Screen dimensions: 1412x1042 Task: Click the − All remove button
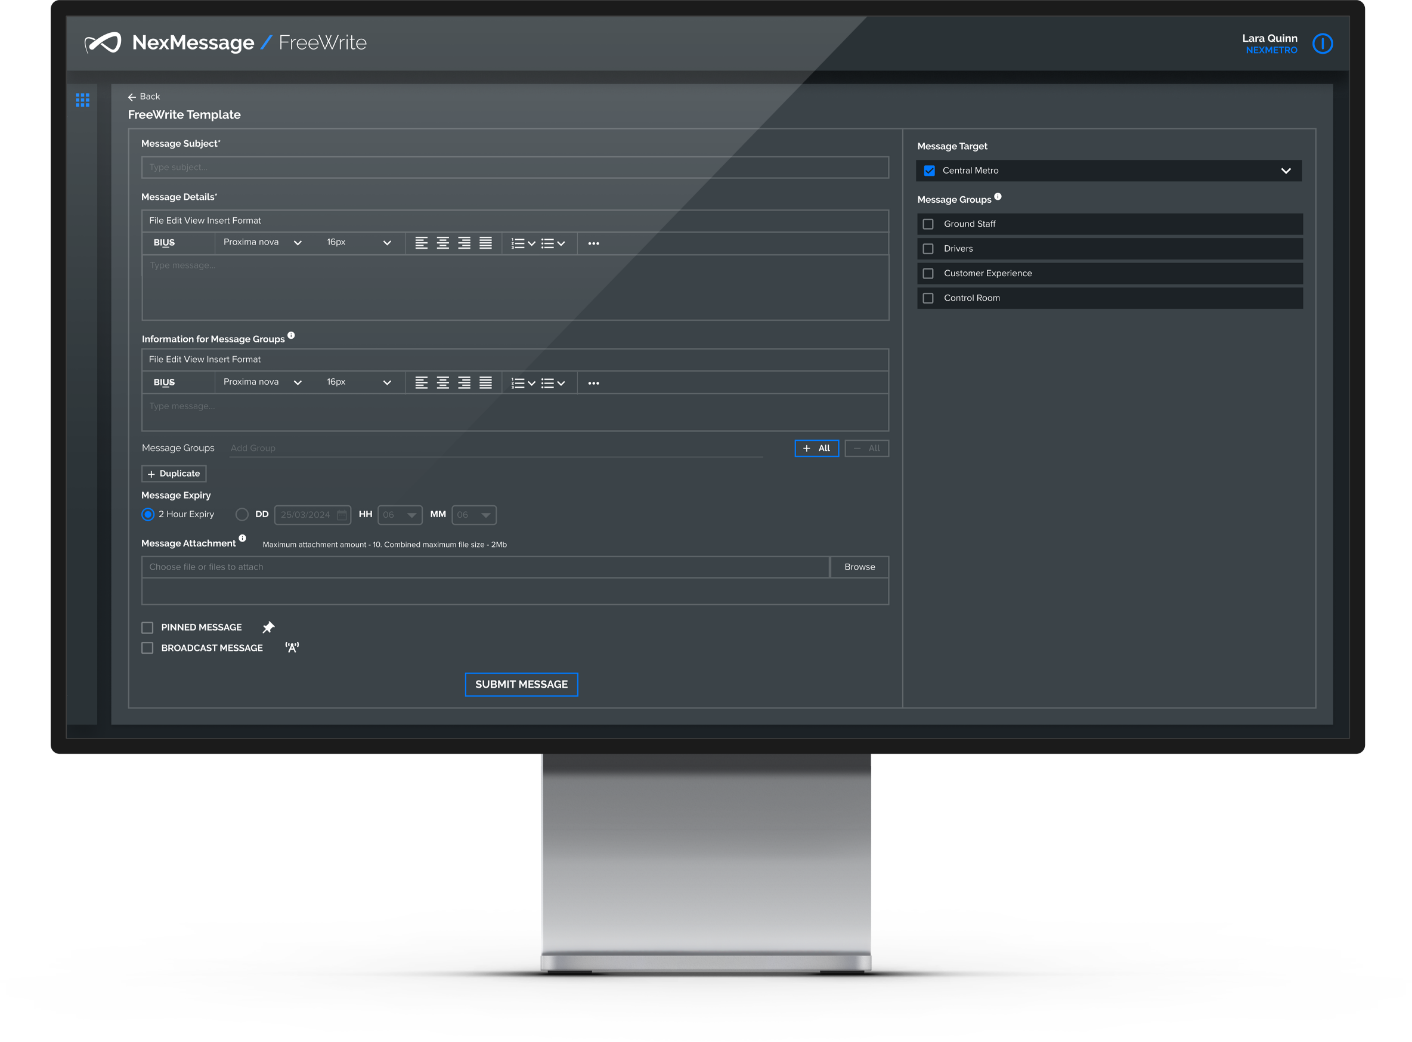[867, 449]
